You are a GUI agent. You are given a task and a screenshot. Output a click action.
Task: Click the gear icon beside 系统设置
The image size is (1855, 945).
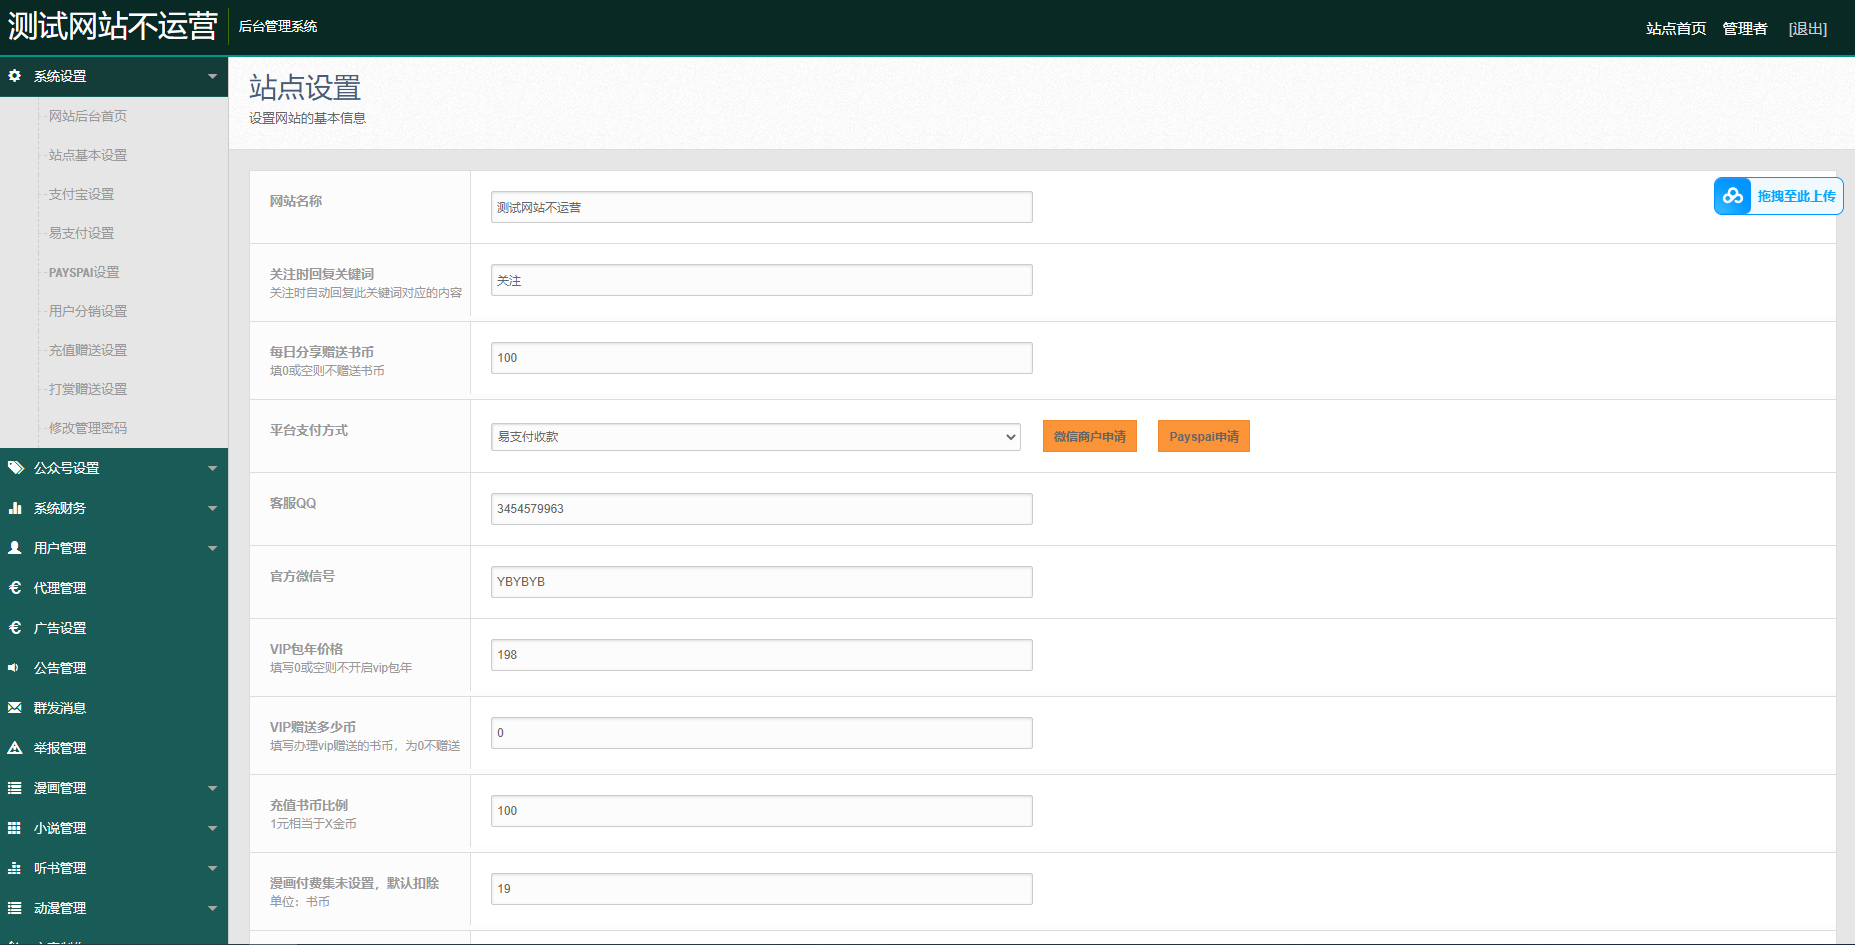[15, 76]
